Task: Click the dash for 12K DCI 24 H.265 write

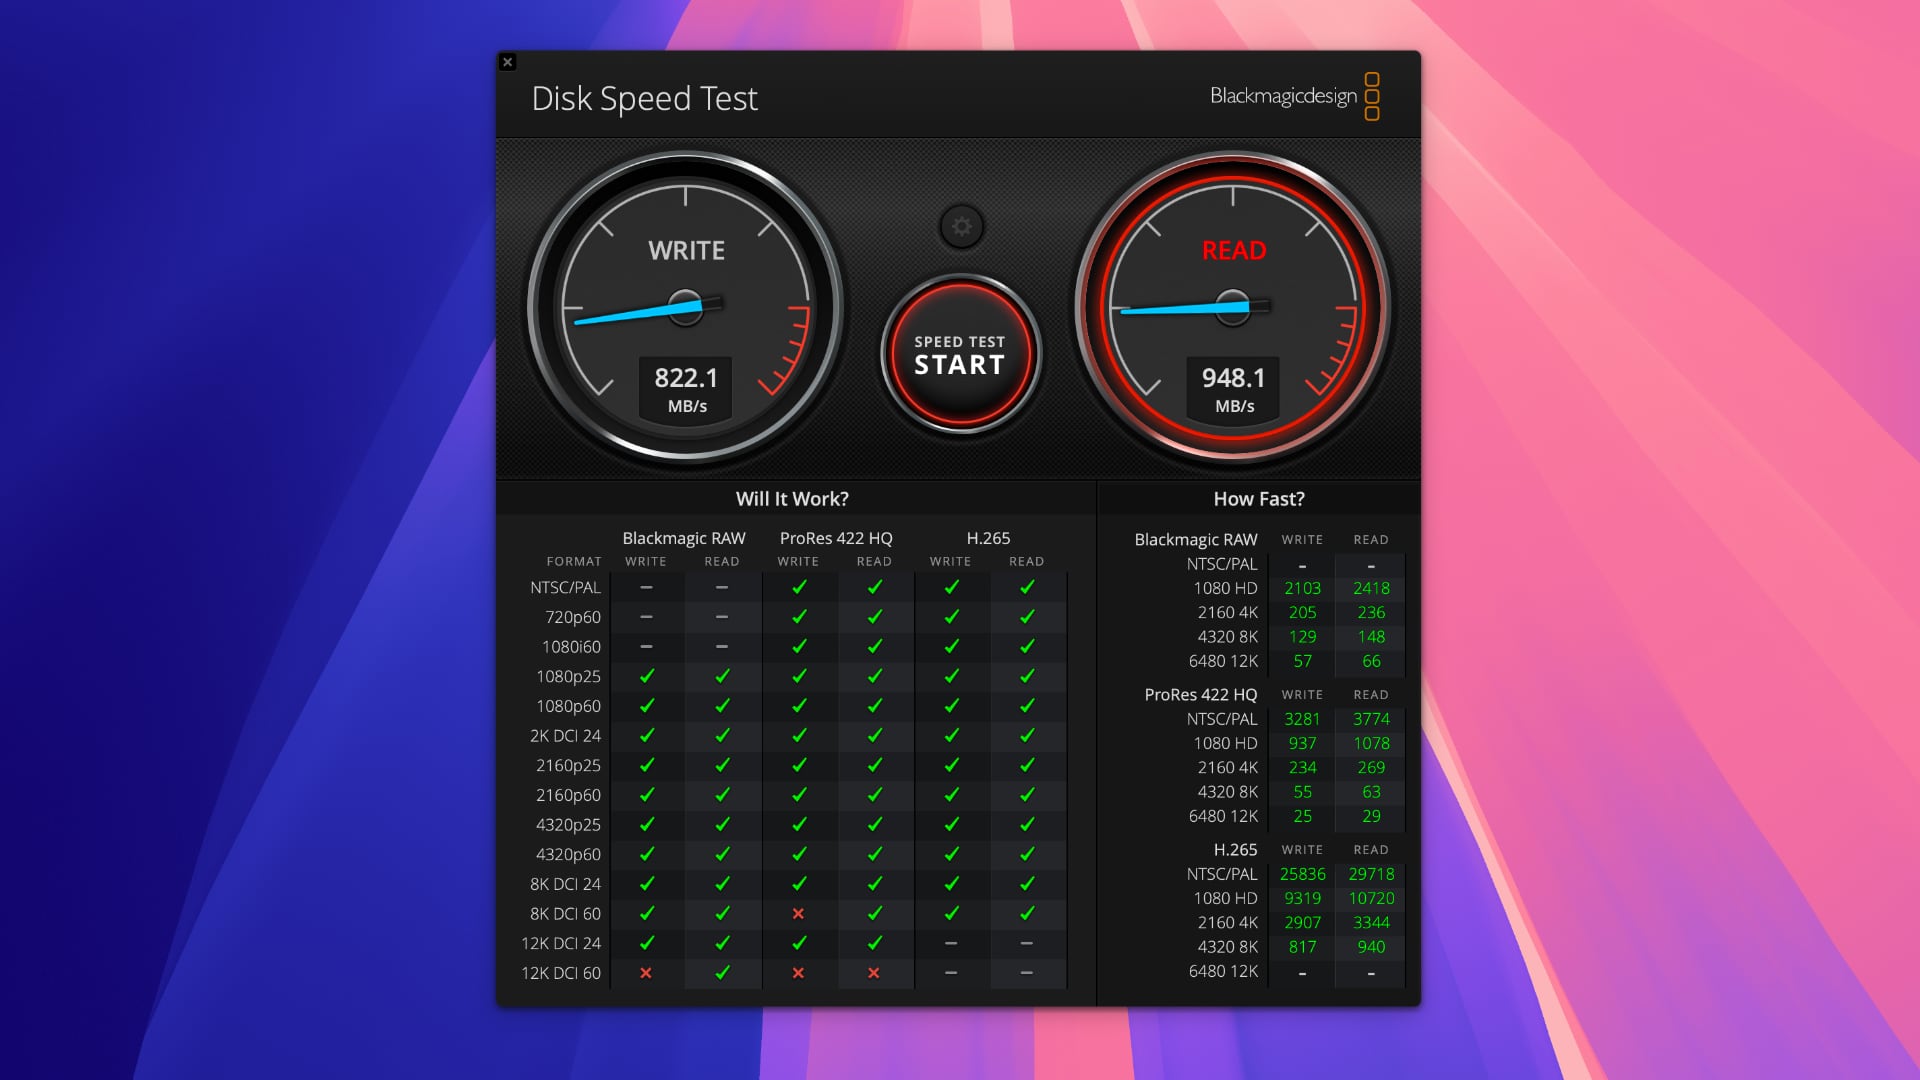Action: click(951, 944)
